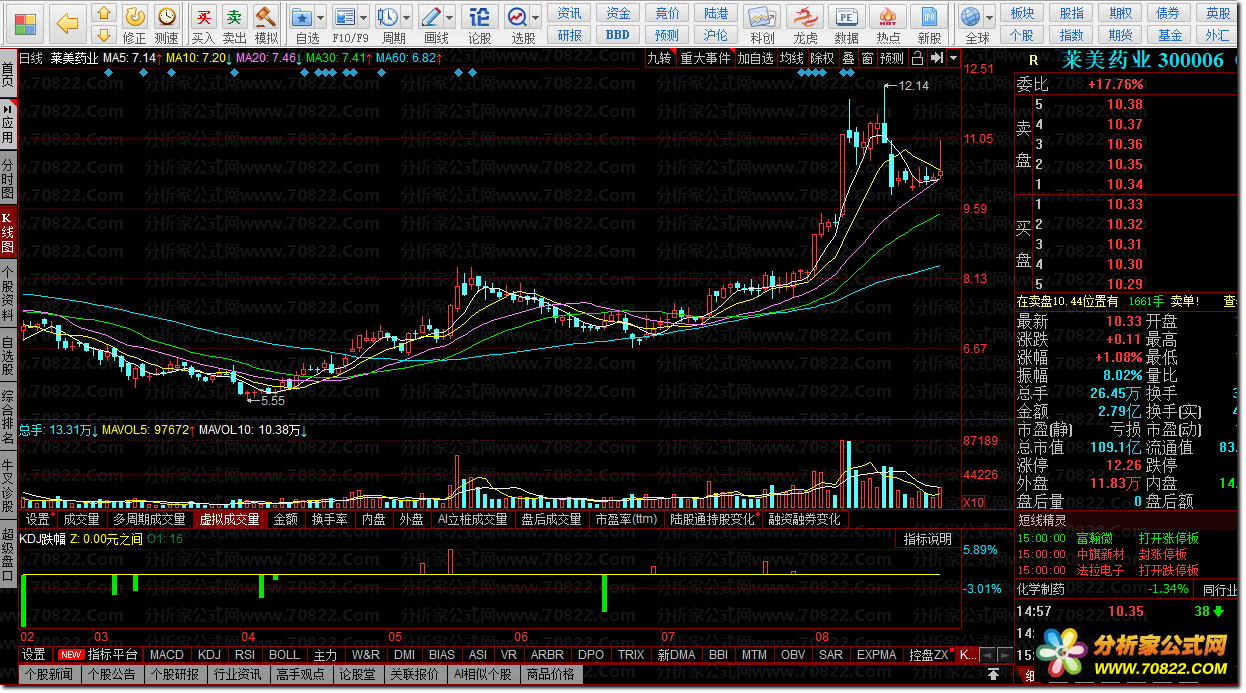
Task: Click the lock icon above the chart
Action: pyautogui.click(x=919, y=58)
